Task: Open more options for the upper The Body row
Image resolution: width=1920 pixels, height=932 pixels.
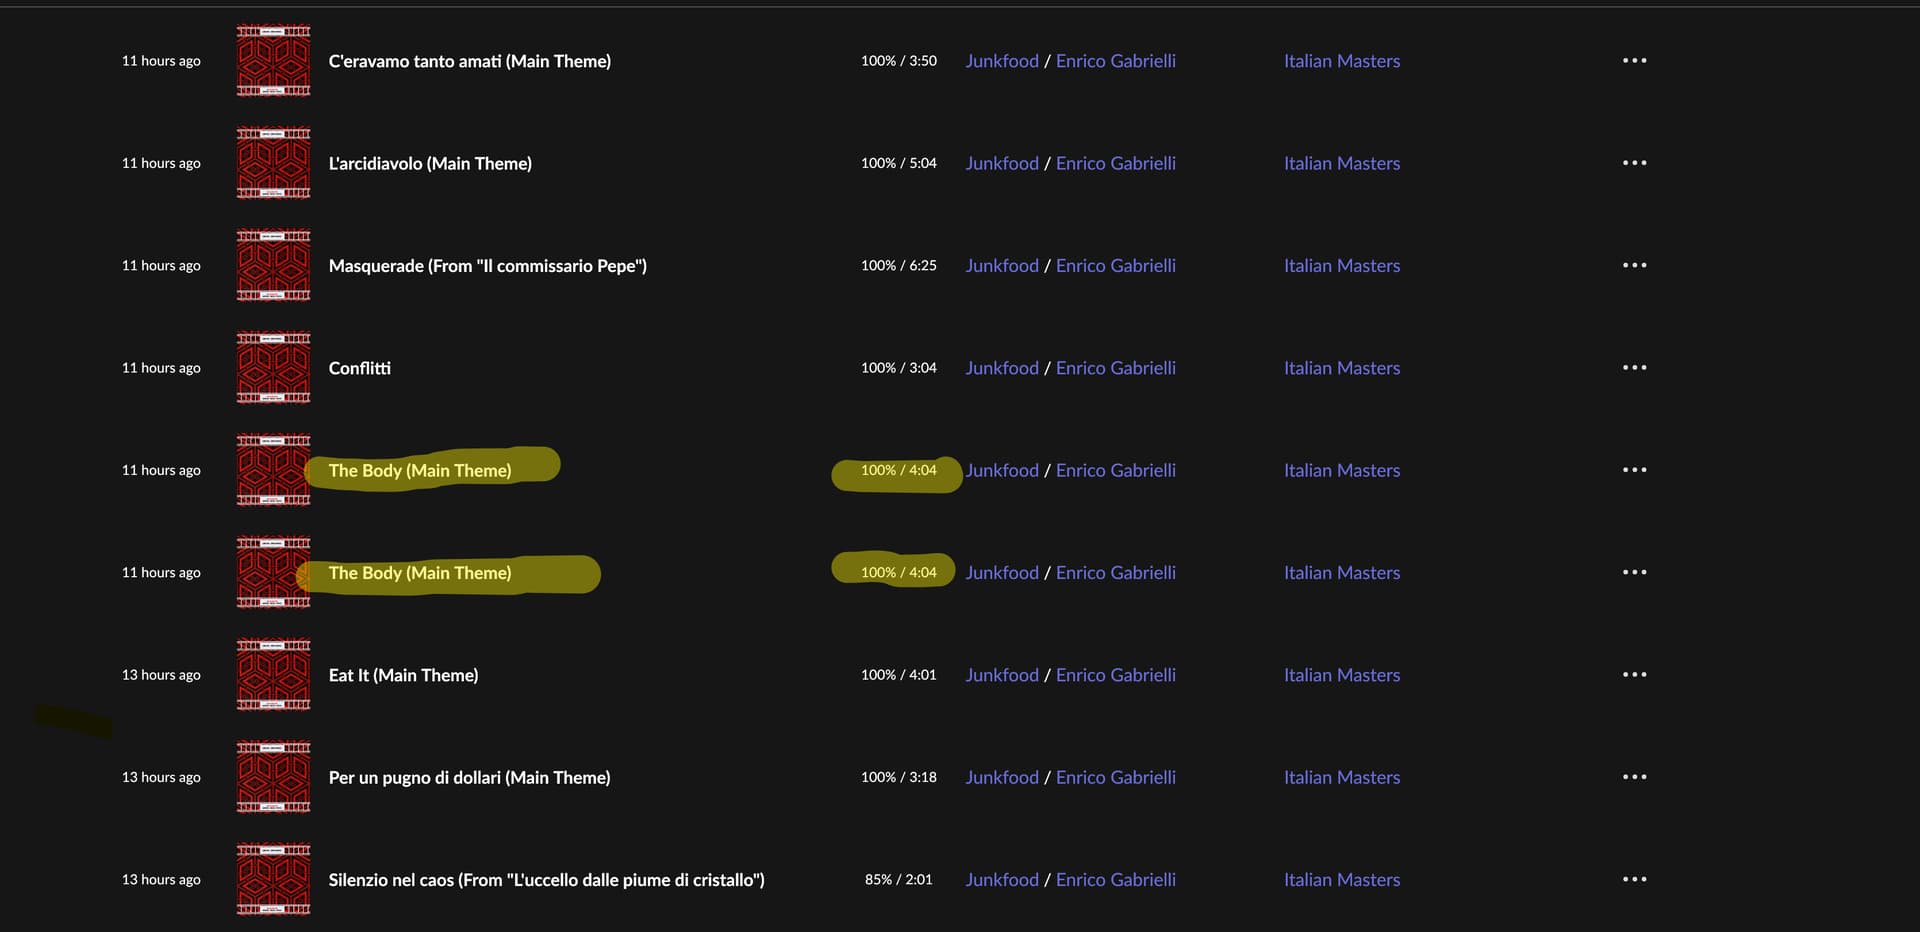Action: (1634, 470)
